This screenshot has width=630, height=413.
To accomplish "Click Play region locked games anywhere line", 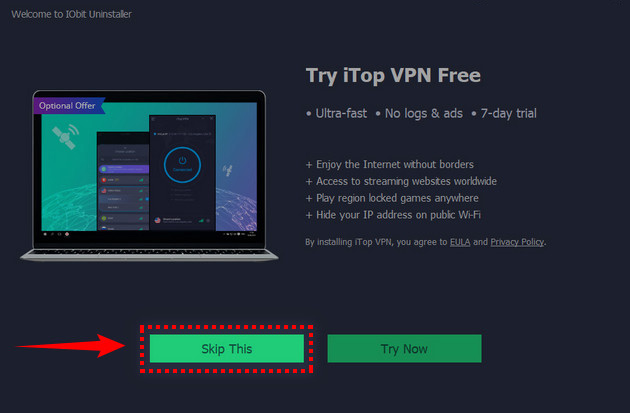I will 397,198.
